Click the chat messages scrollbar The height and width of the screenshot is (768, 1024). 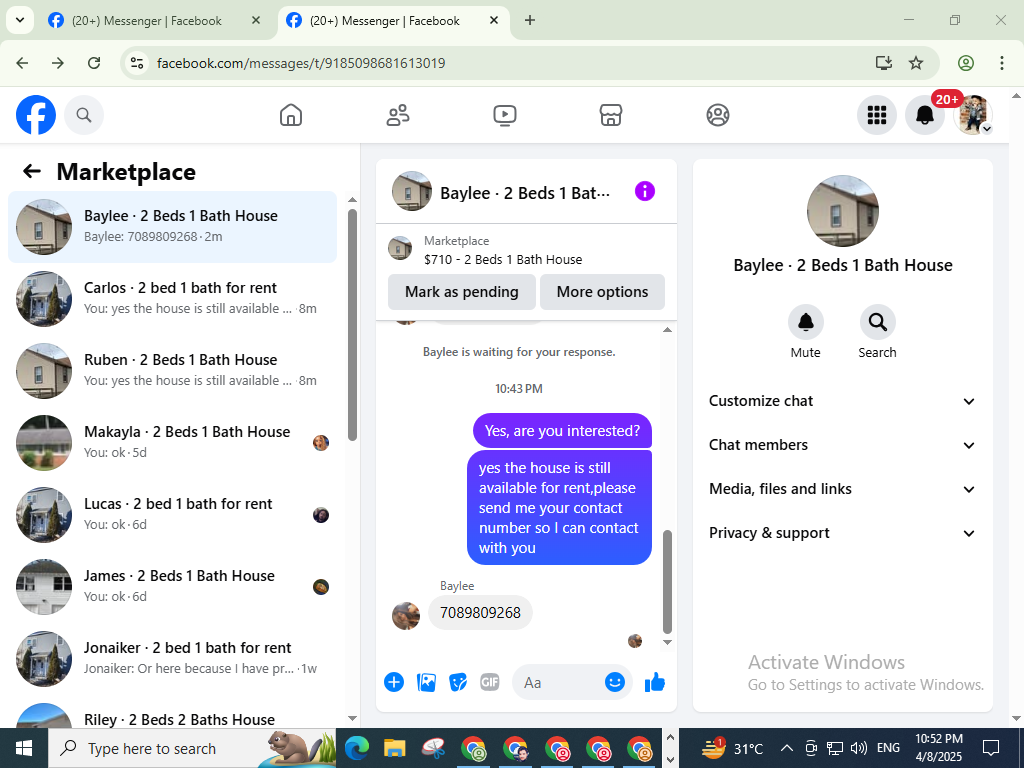point(667,582)
